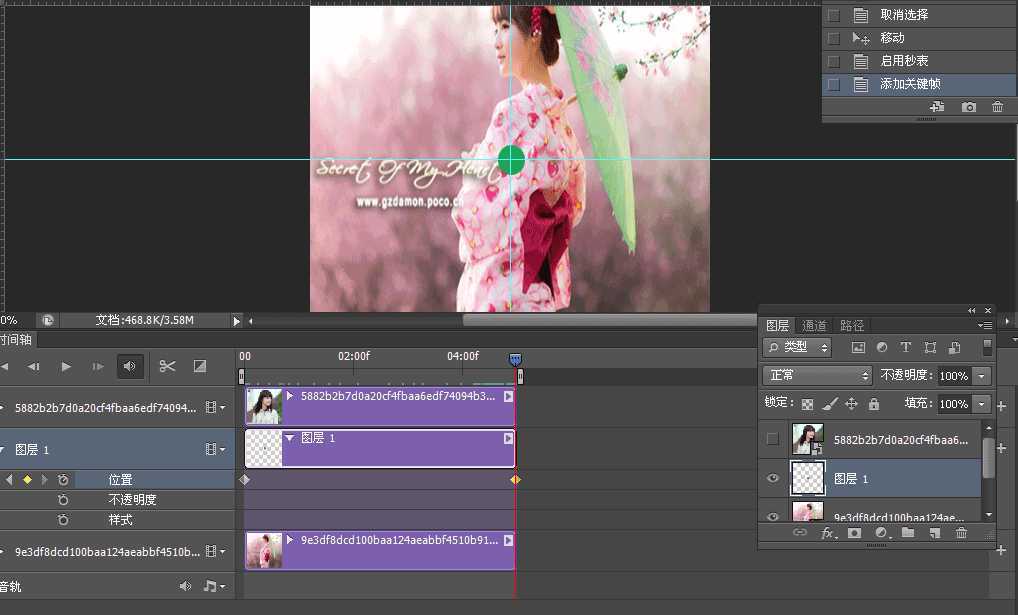
Task: Switch to the 通道 tab
Action: pos(814,326)
